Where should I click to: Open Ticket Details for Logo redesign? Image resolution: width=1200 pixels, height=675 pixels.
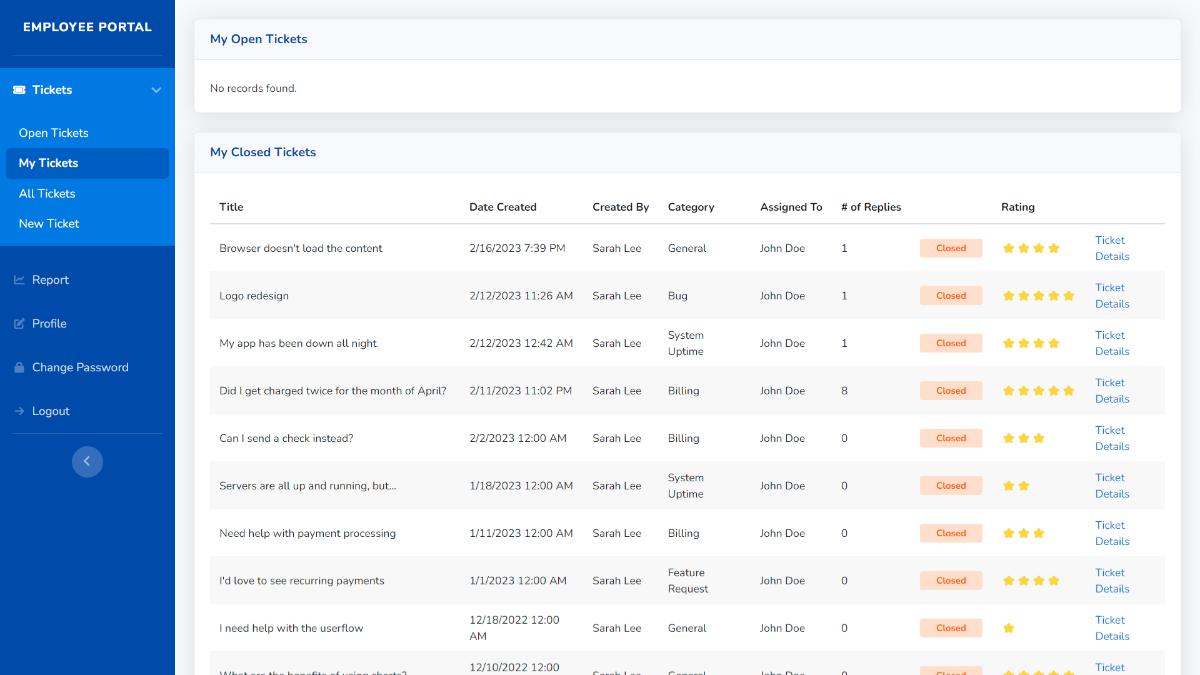1111,295
